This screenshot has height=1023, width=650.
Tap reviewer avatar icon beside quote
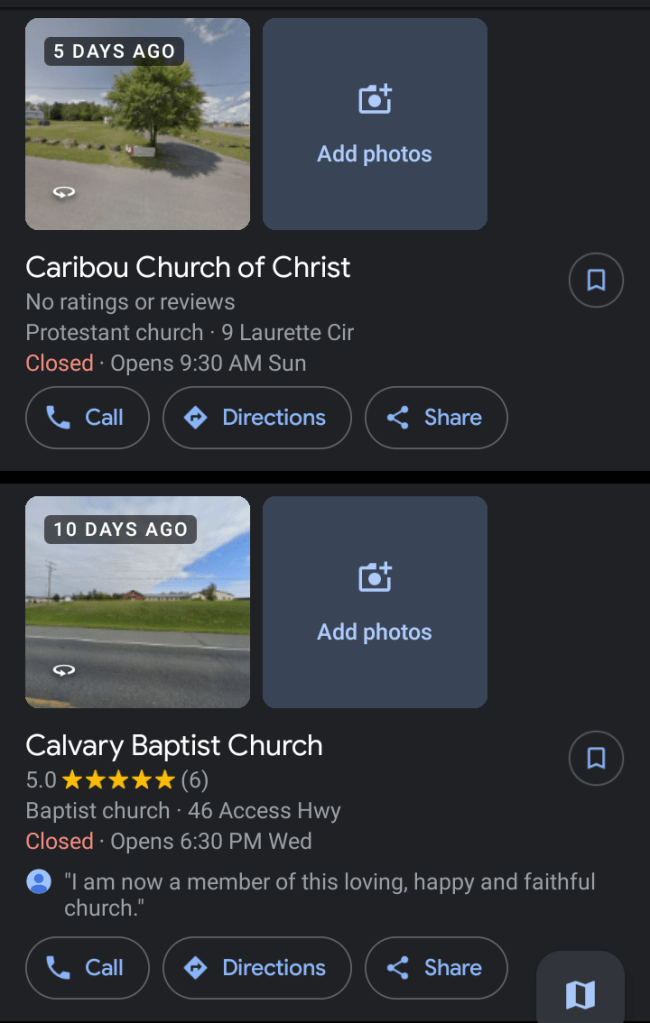(x=39, y=882)
